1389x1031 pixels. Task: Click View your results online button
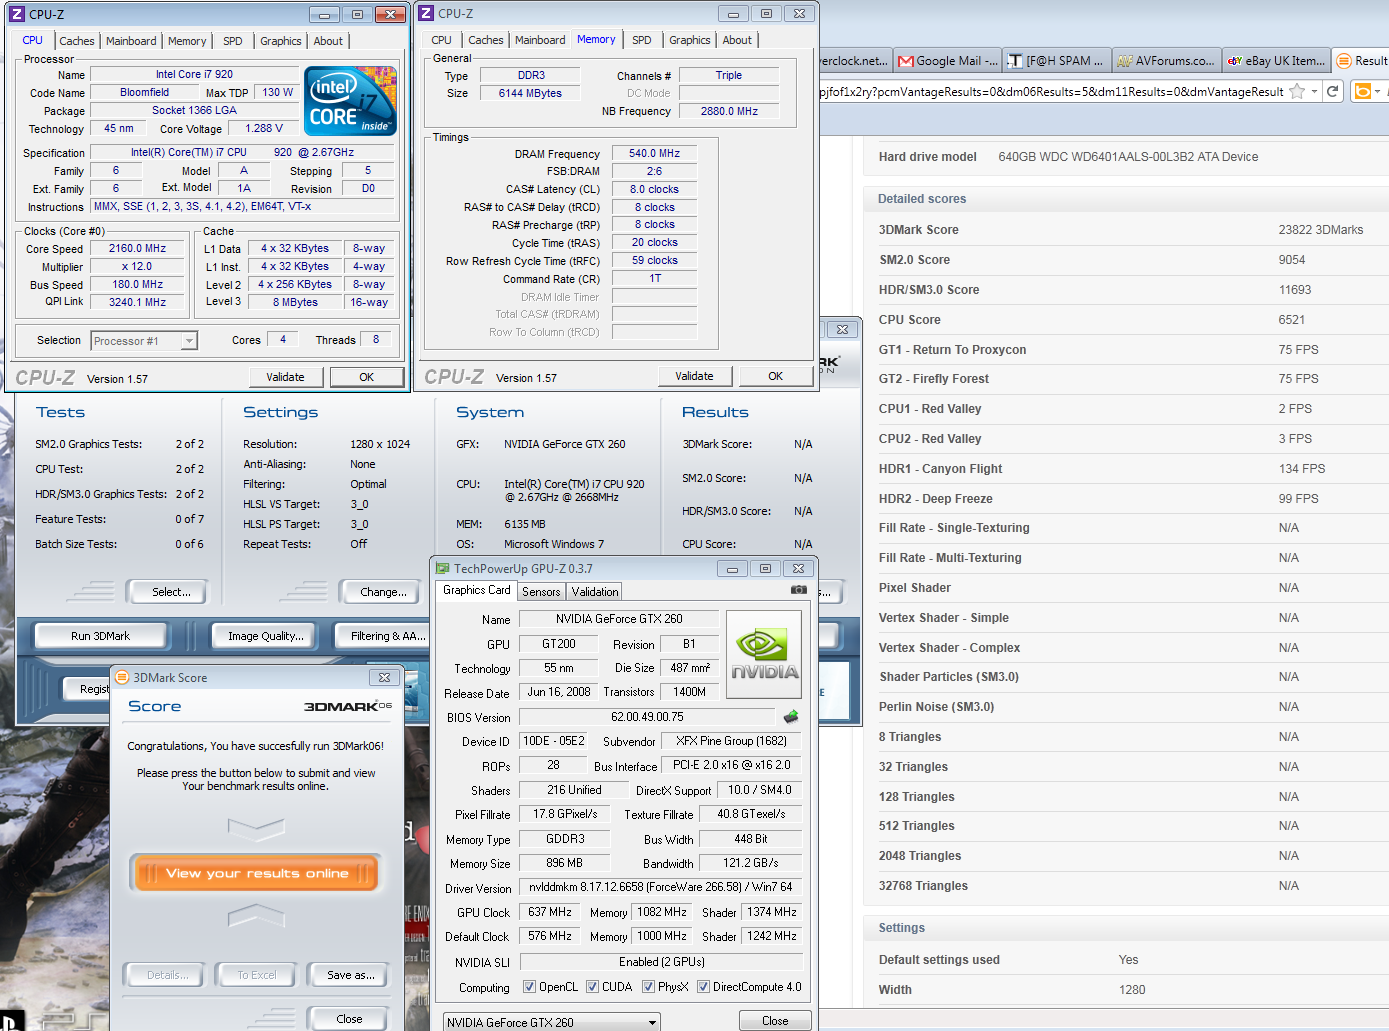257,873
